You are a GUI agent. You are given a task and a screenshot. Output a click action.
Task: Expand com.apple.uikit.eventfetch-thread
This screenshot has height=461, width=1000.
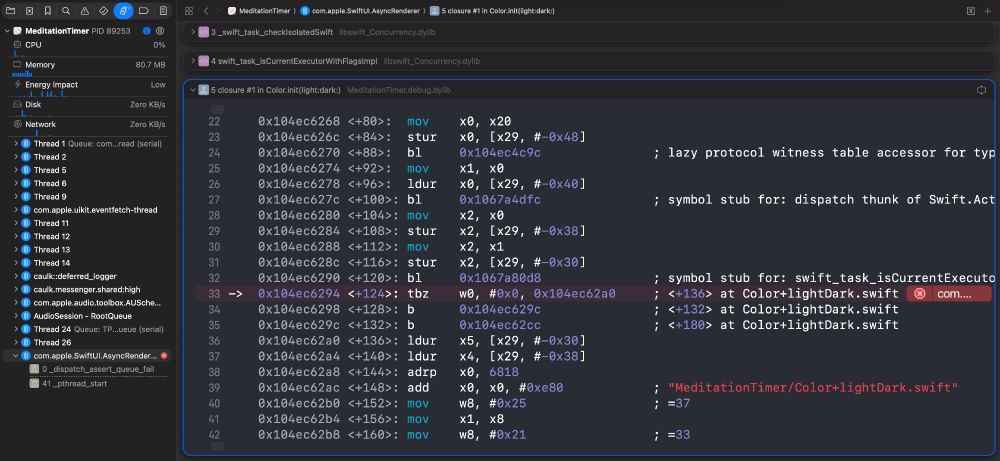point(16,210)
